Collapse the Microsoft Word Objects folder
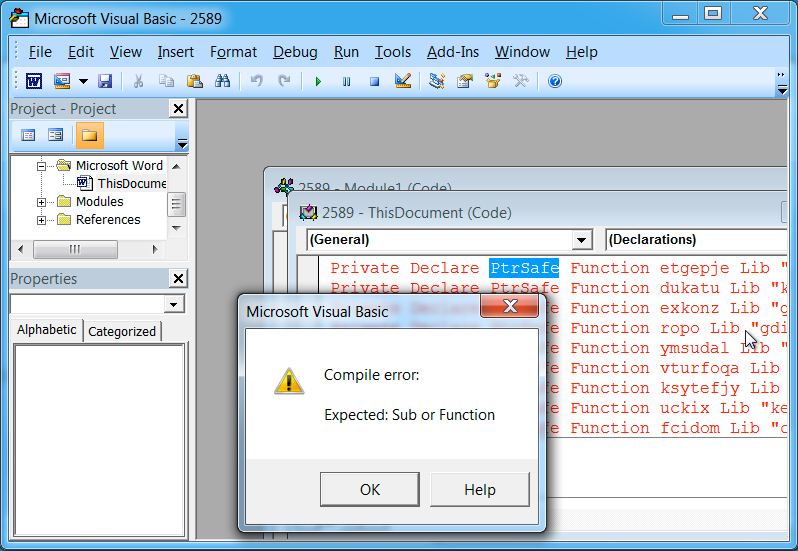Screen dimensions: 798x551 click(42, 166)
